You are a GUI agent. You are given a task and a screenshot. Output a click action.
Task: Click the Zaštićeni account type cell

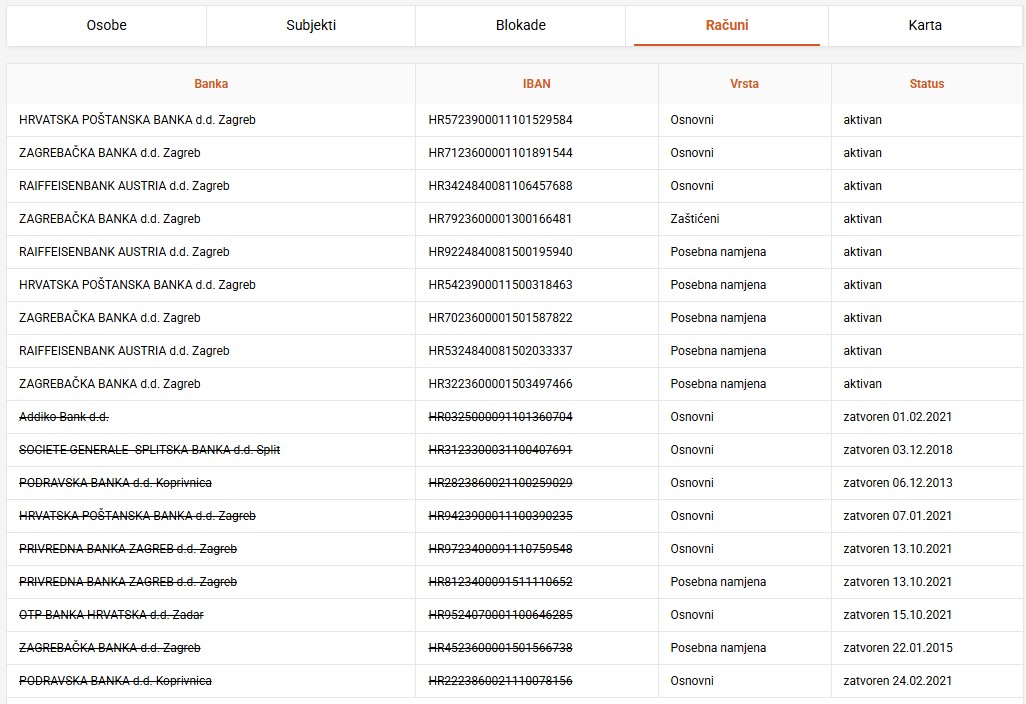click(694, 219)
